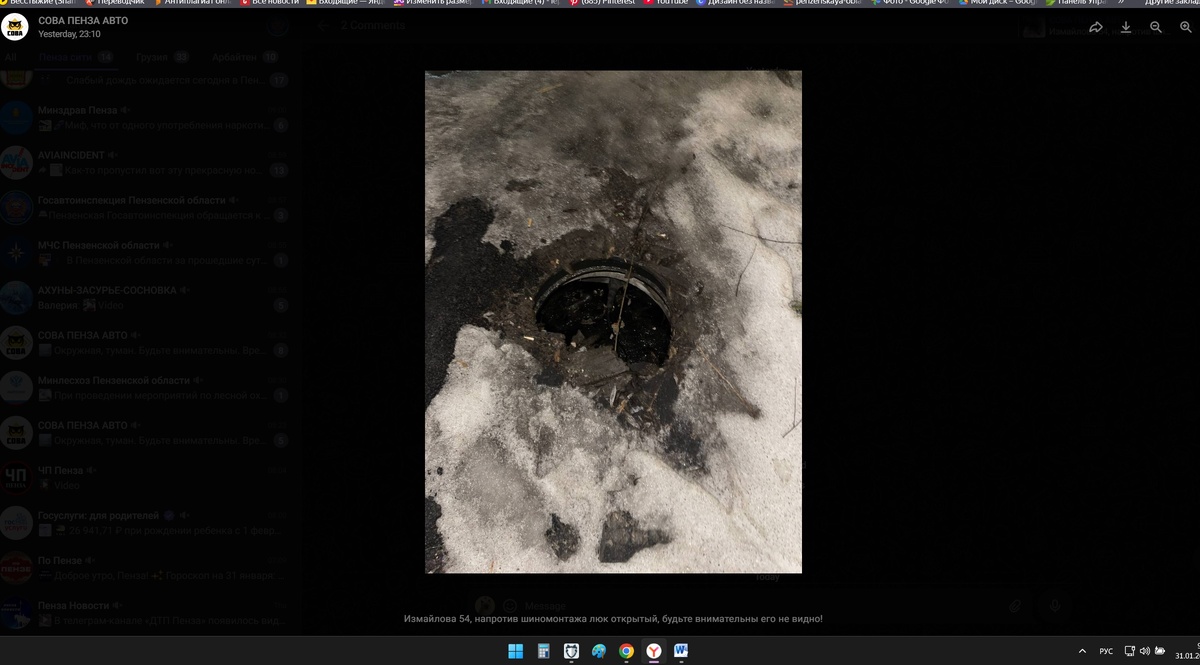This screenshot has width=1200, height=665.
Task: Launch Calculator from the taskbar
Action: [543, 651]
